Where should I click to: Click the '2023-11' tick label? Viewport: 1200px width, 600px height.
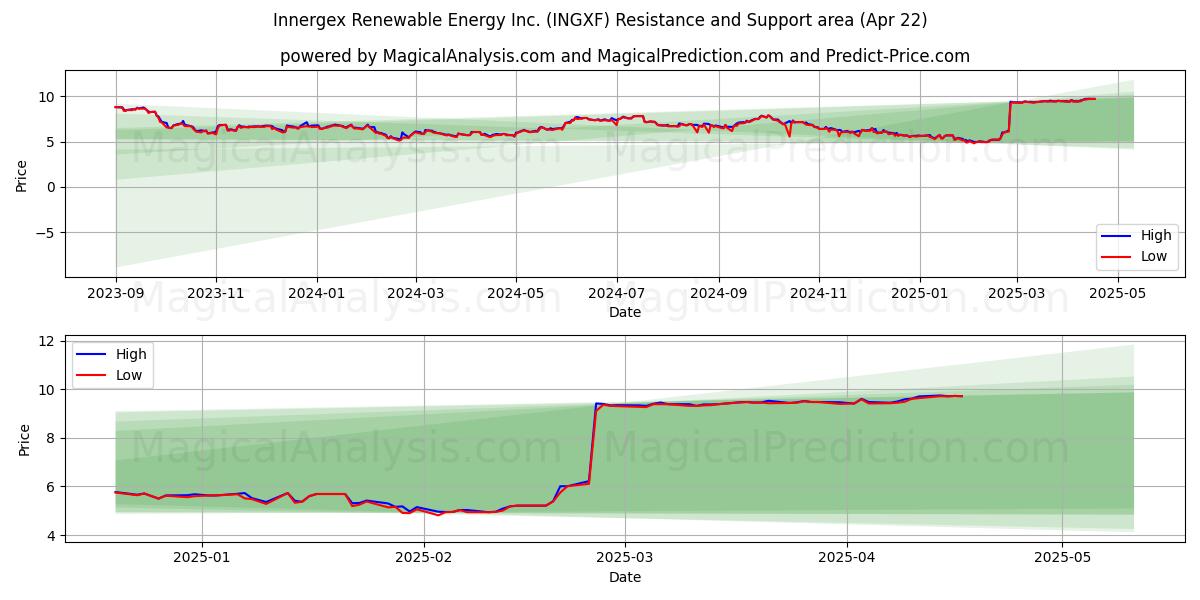tap(216, 293)
